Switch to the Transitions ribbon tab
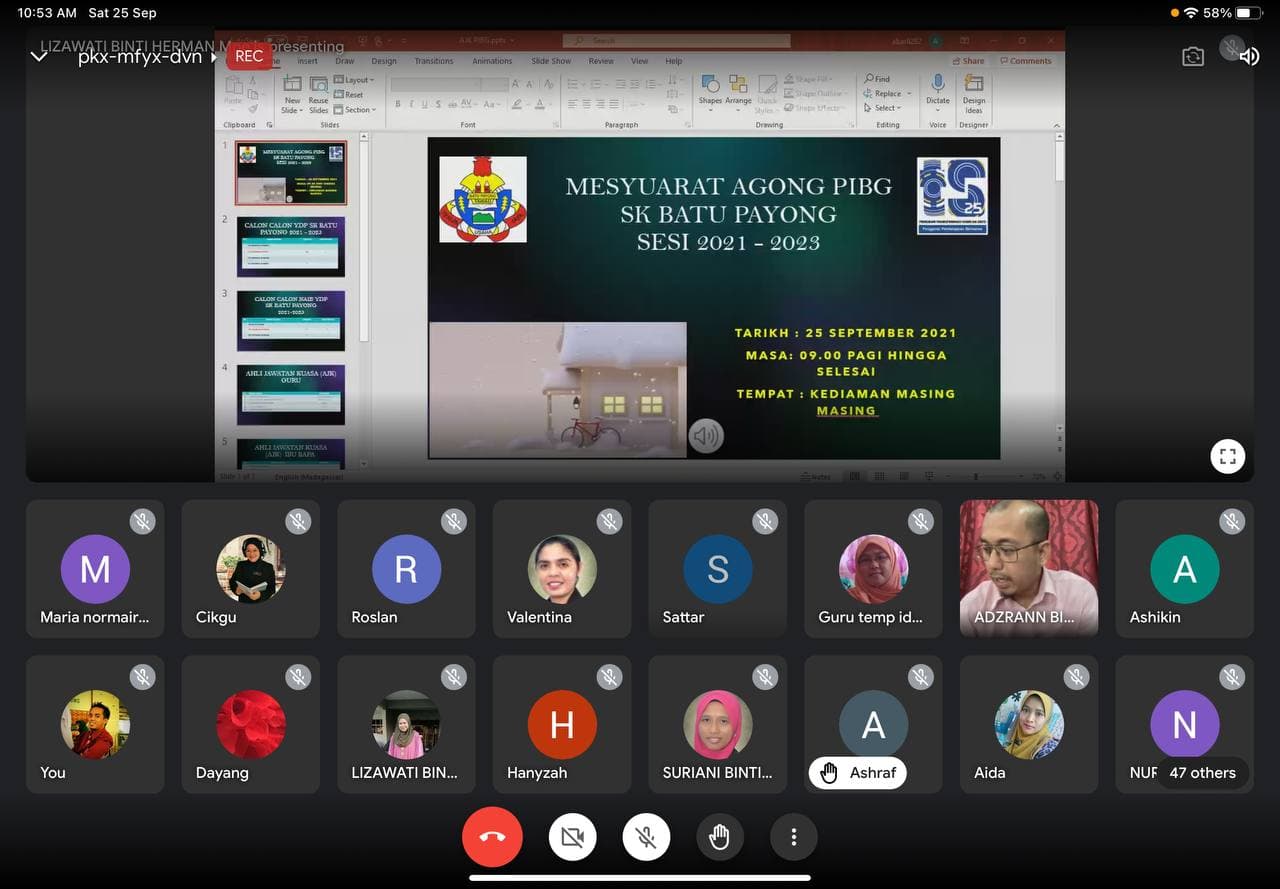The height and width of the screenshot is (889, 1280). tap(434, 61)
